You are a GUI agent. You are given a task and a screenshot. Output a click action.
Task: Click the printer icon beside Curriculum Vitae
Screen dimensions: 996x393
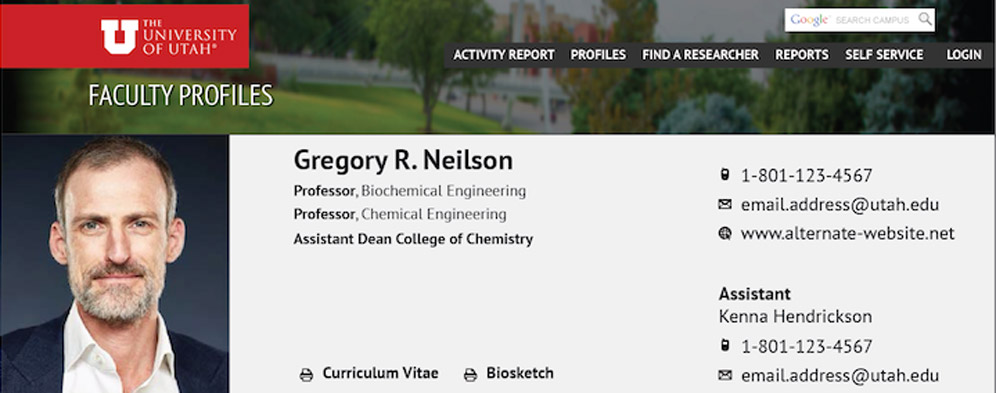306,375
